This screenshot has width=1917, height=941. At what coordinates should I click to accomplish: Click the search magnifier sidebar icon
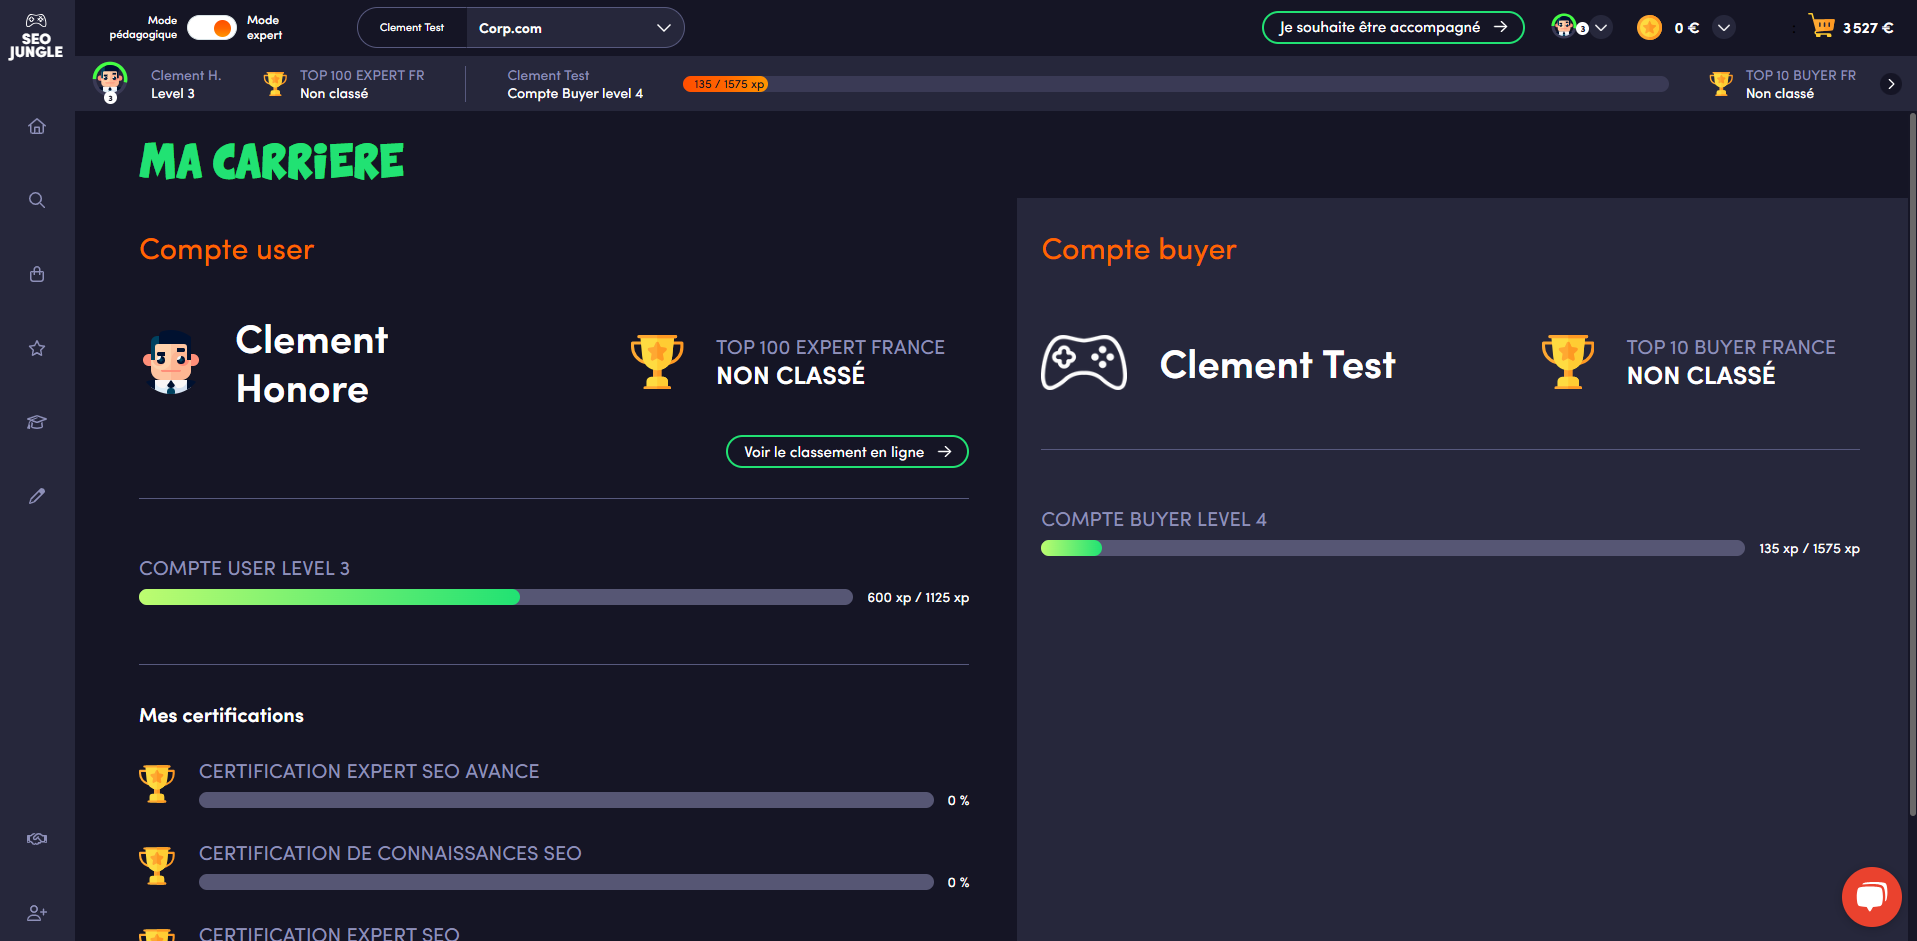[x=37, y=200]
